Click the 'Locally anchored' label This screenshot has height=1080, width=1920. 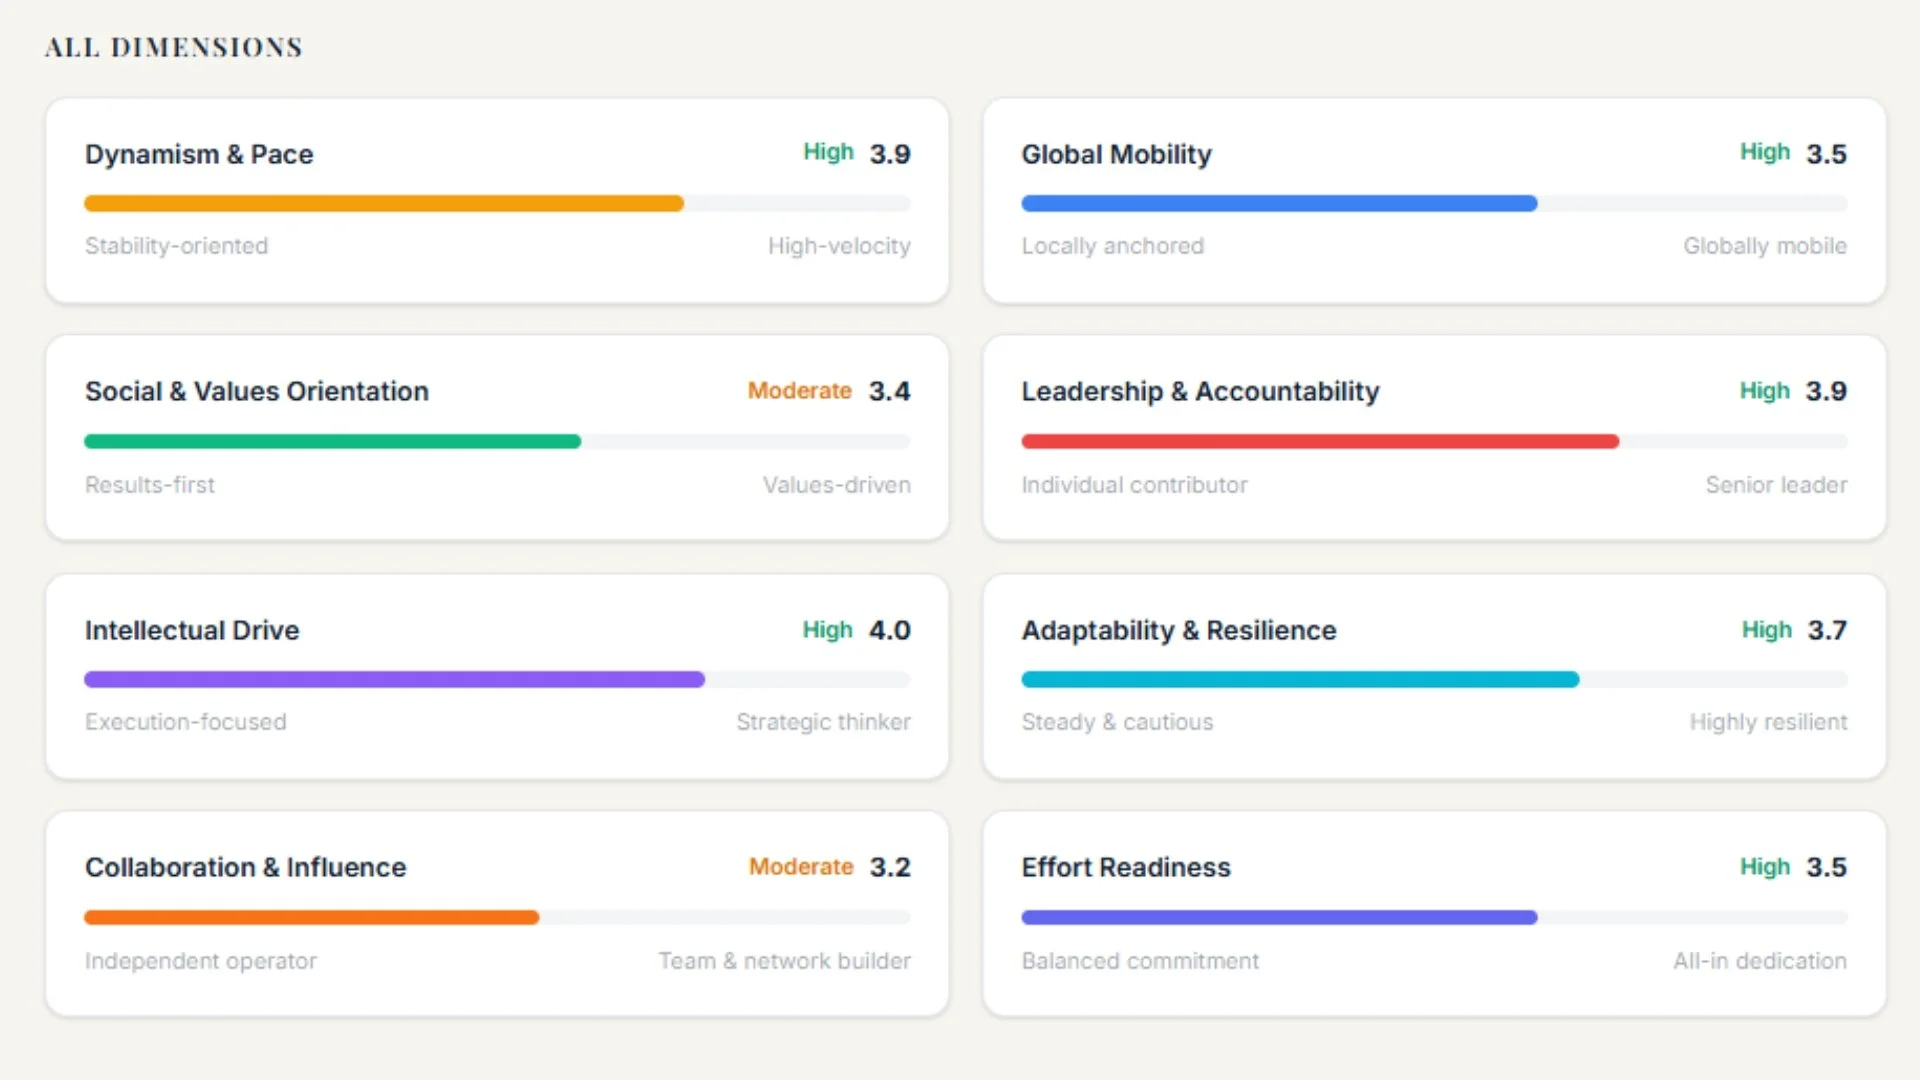[x=1112, y=246]
